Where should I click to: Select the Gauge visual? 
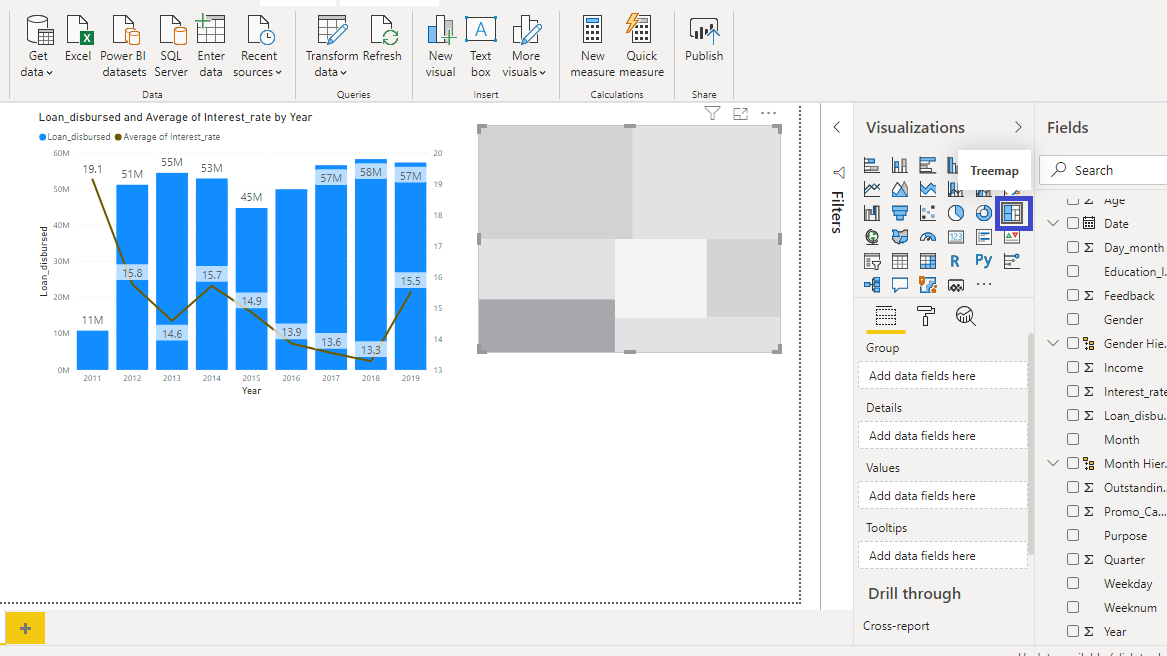pos(927,237)
